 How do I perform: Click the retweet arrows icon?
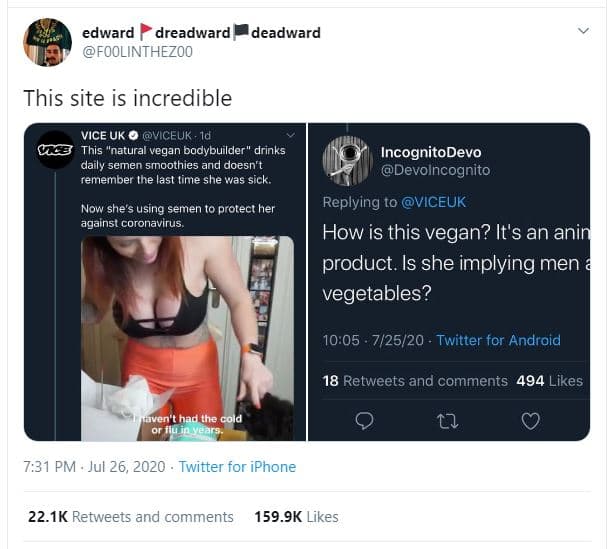448,421
